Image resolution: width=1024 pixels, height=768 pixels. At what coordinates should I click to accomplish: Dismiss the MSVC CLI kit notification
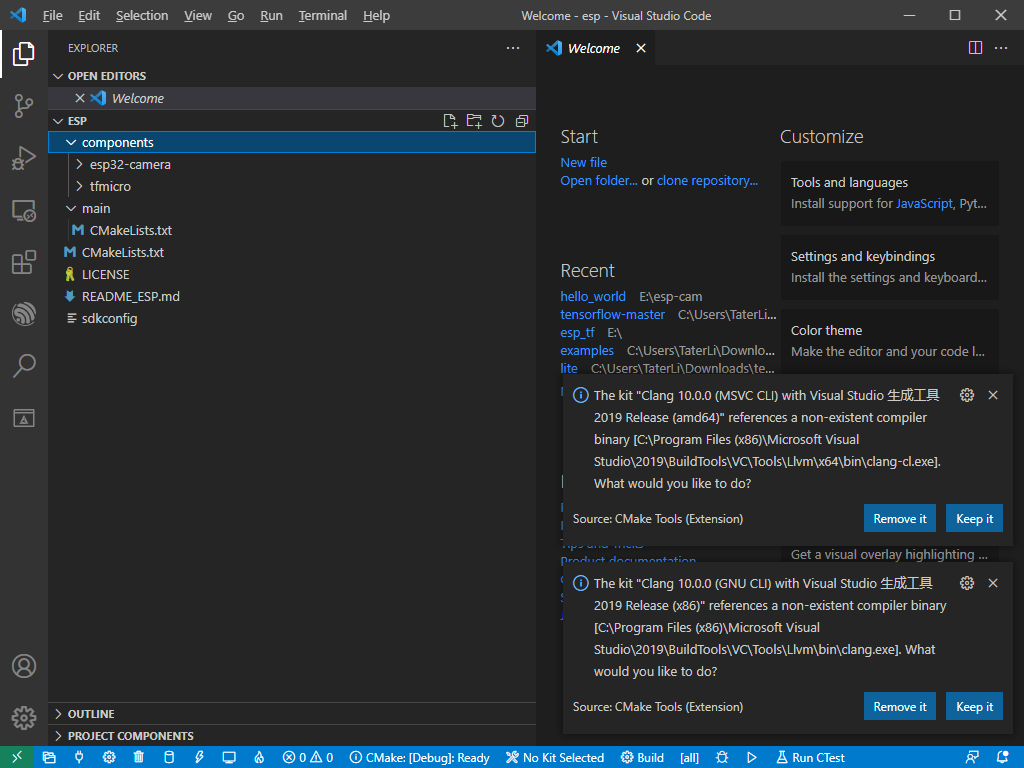tap(993, 395)
